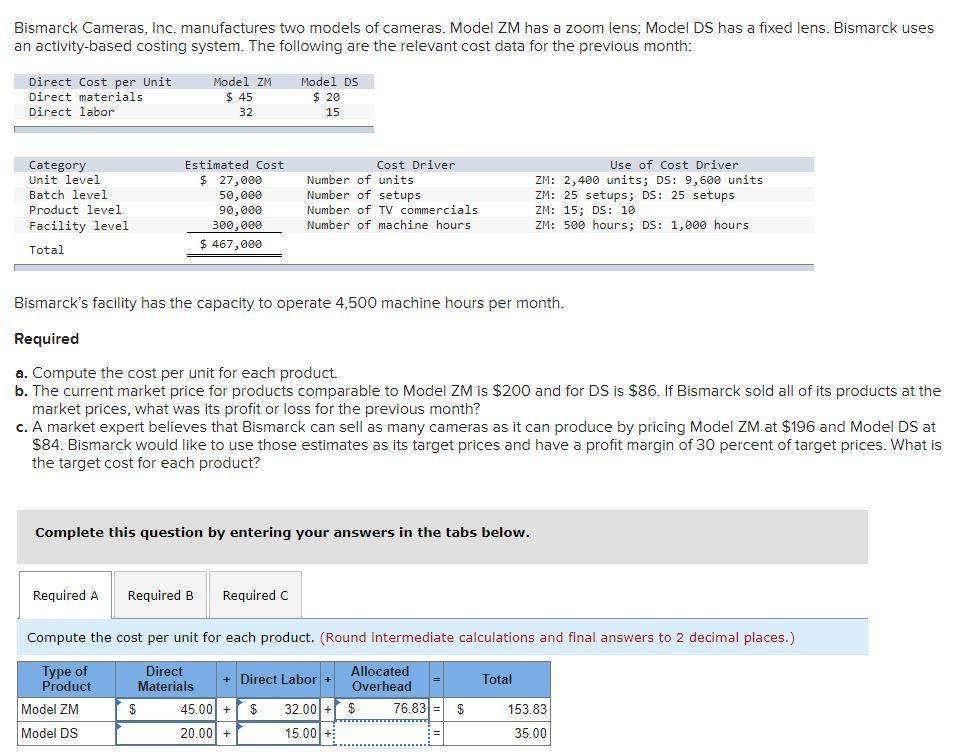979x752 pixels.
Task: Select empty Model DS allocated overhead field
Action: click(382, 733)
